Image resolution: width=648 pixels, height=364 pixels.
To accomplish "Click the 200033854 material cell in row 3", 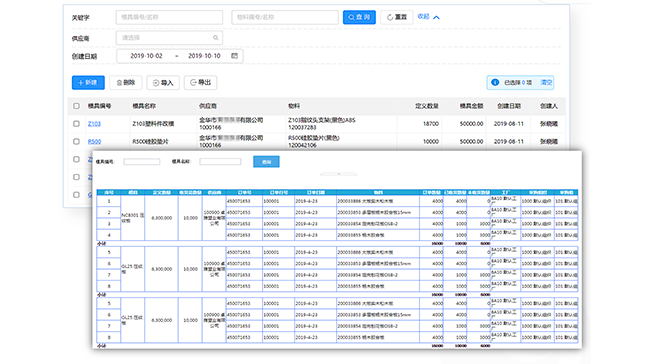I will (x=378, y=224).
